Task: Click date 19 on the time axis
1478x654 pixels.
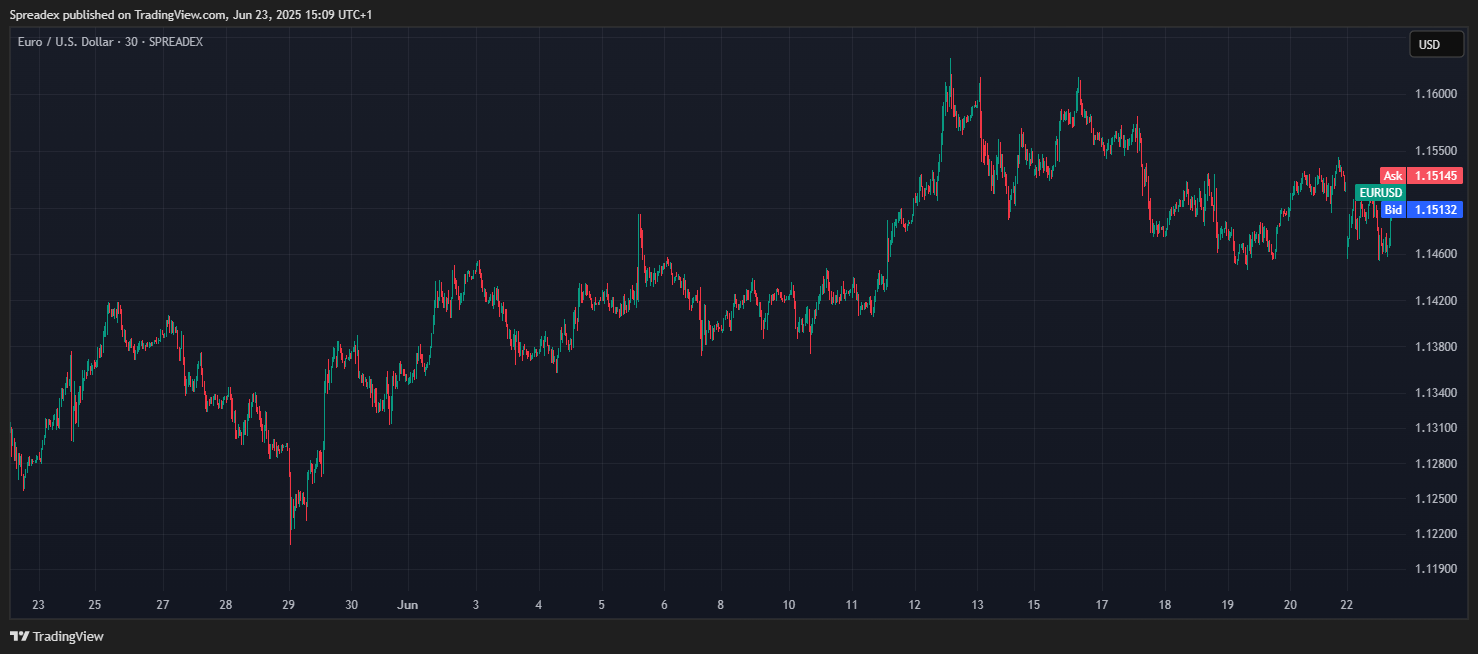Action: [x=1227, y=605]
